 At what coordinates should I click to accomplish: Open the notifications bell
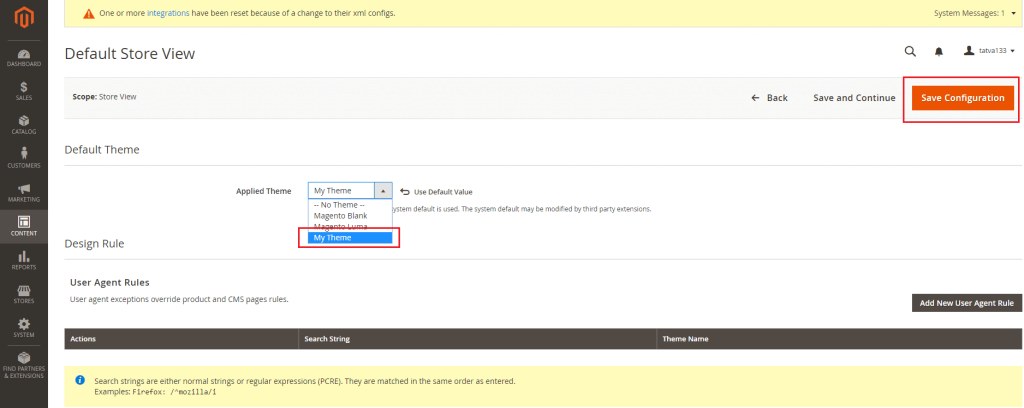(x=939, y=51)
